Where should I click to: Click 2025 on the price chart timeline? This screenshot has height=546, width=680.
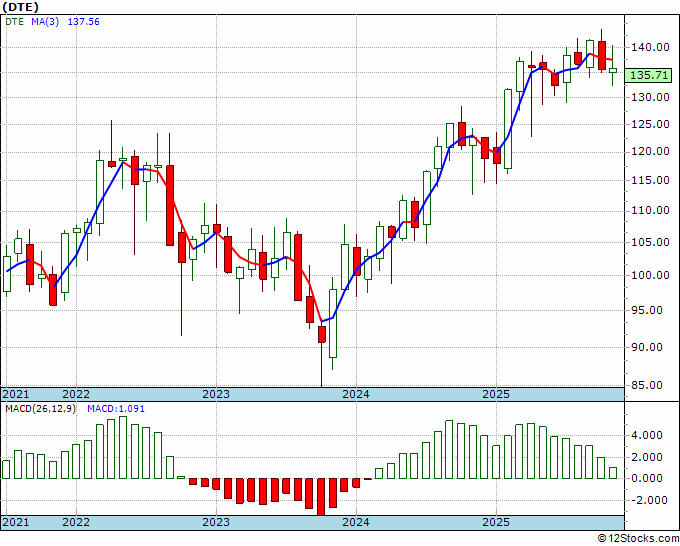click(x=496, y=394)
